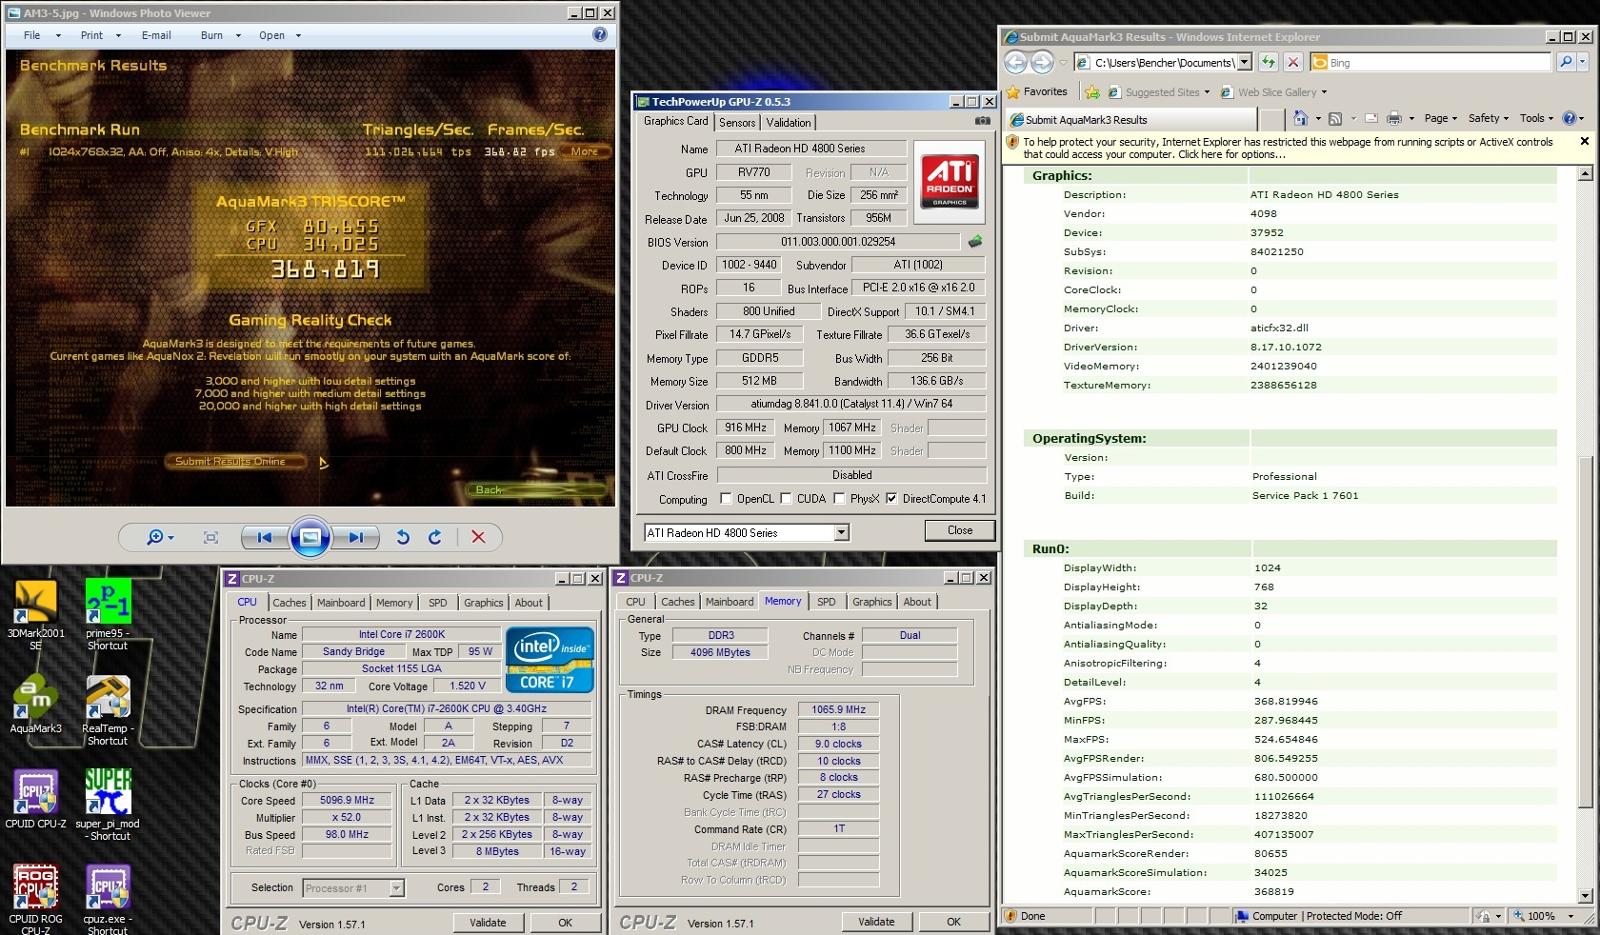Switch to Sensors tab in GPU-Z
The height and width of the screenshot is (935, 1600).
pyautogui.click(x=737, y=122)
